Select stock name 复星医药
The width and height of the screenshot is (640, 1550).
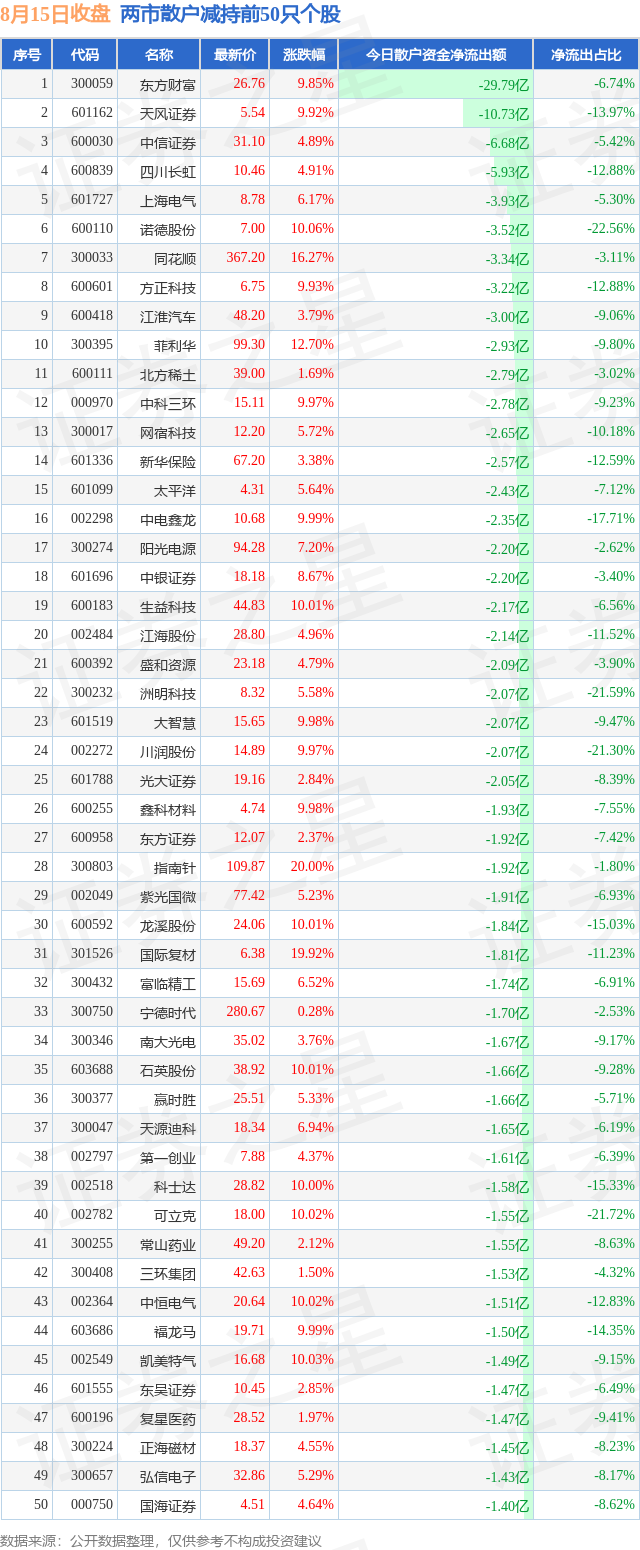coord(168,1418)
